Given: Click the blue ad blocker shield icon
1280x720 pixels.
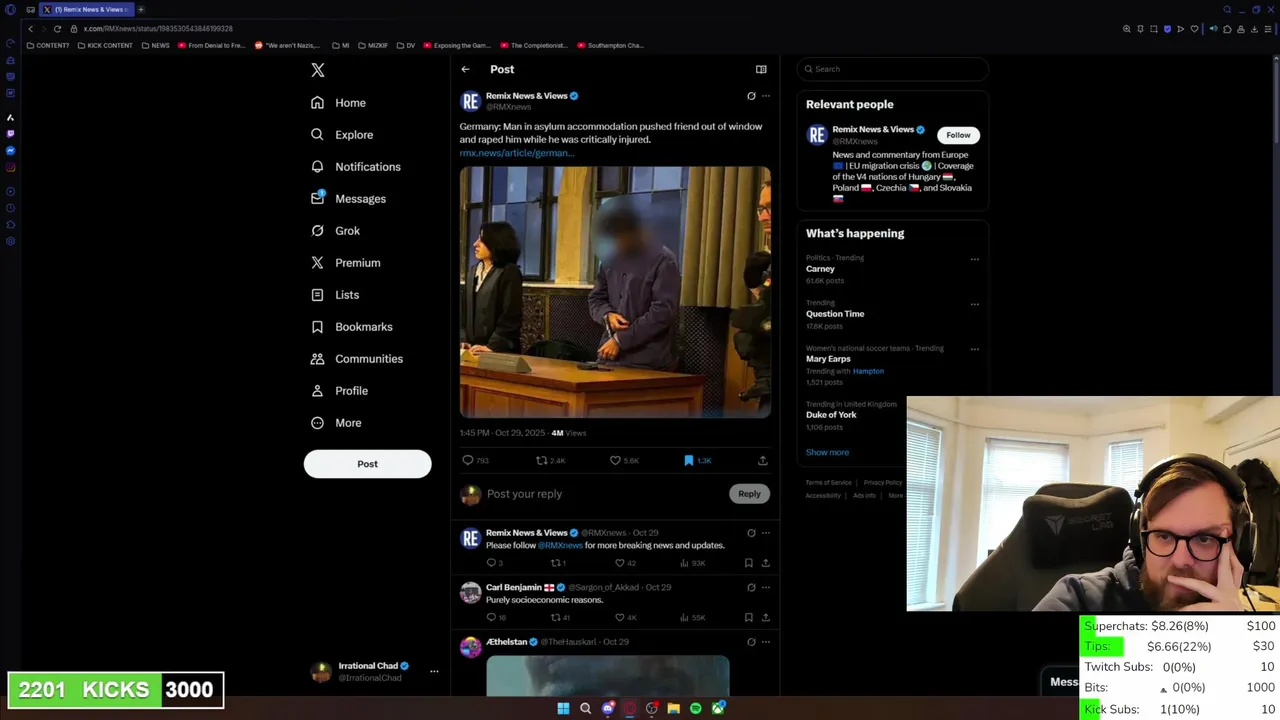Looking at the screenshot, I should click(1167, 29).
